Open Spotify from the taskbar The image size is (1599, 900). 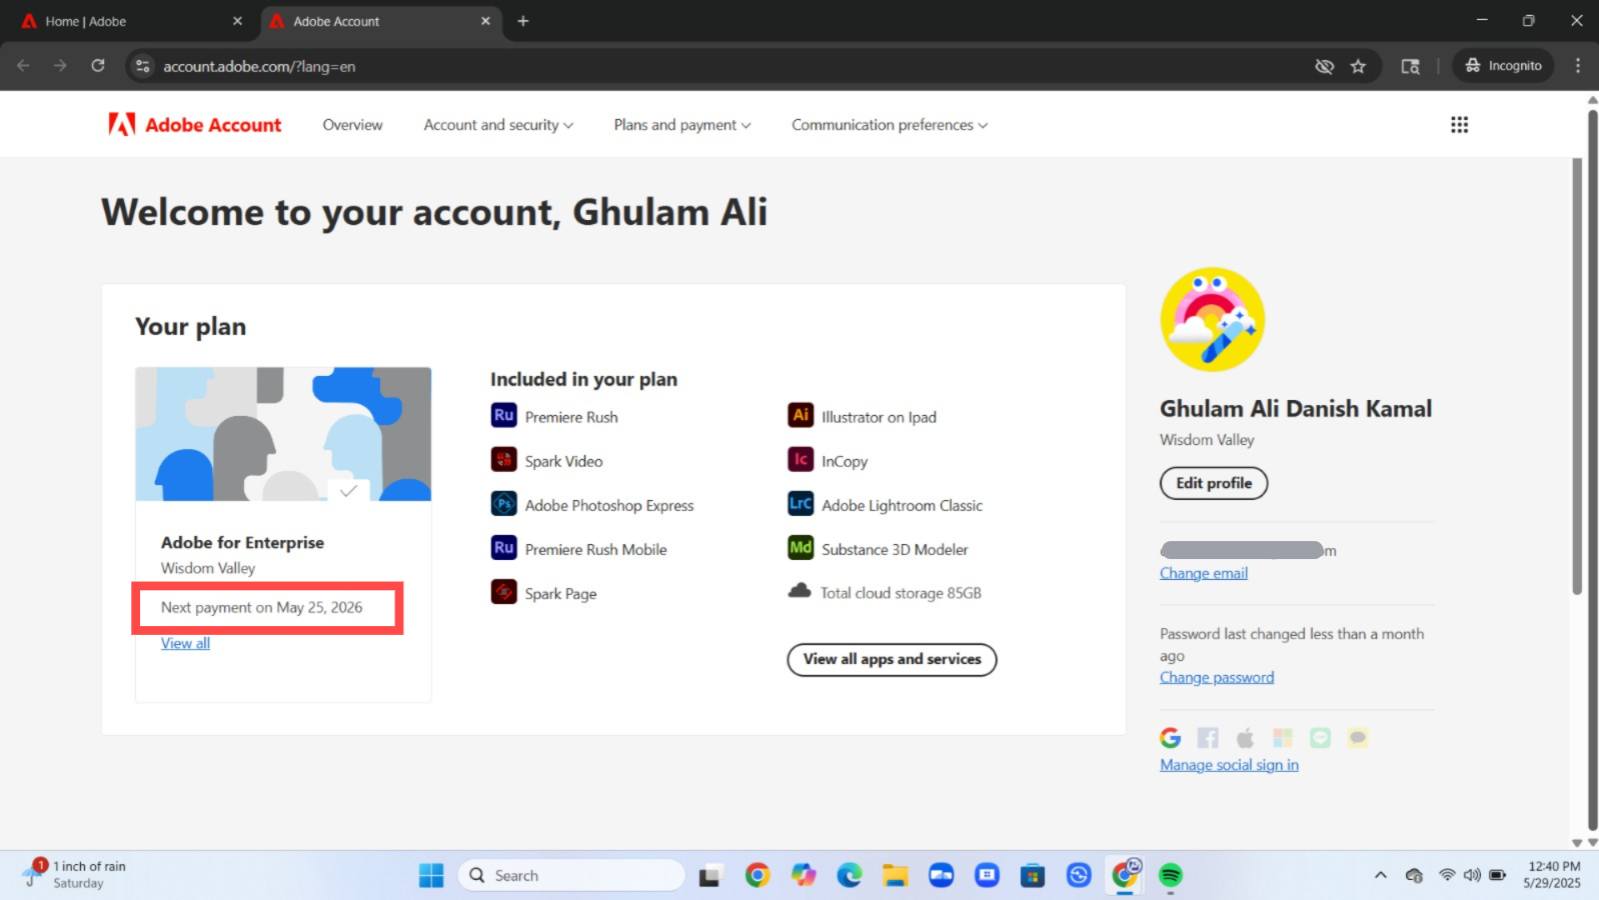(x=1170, y=875)
